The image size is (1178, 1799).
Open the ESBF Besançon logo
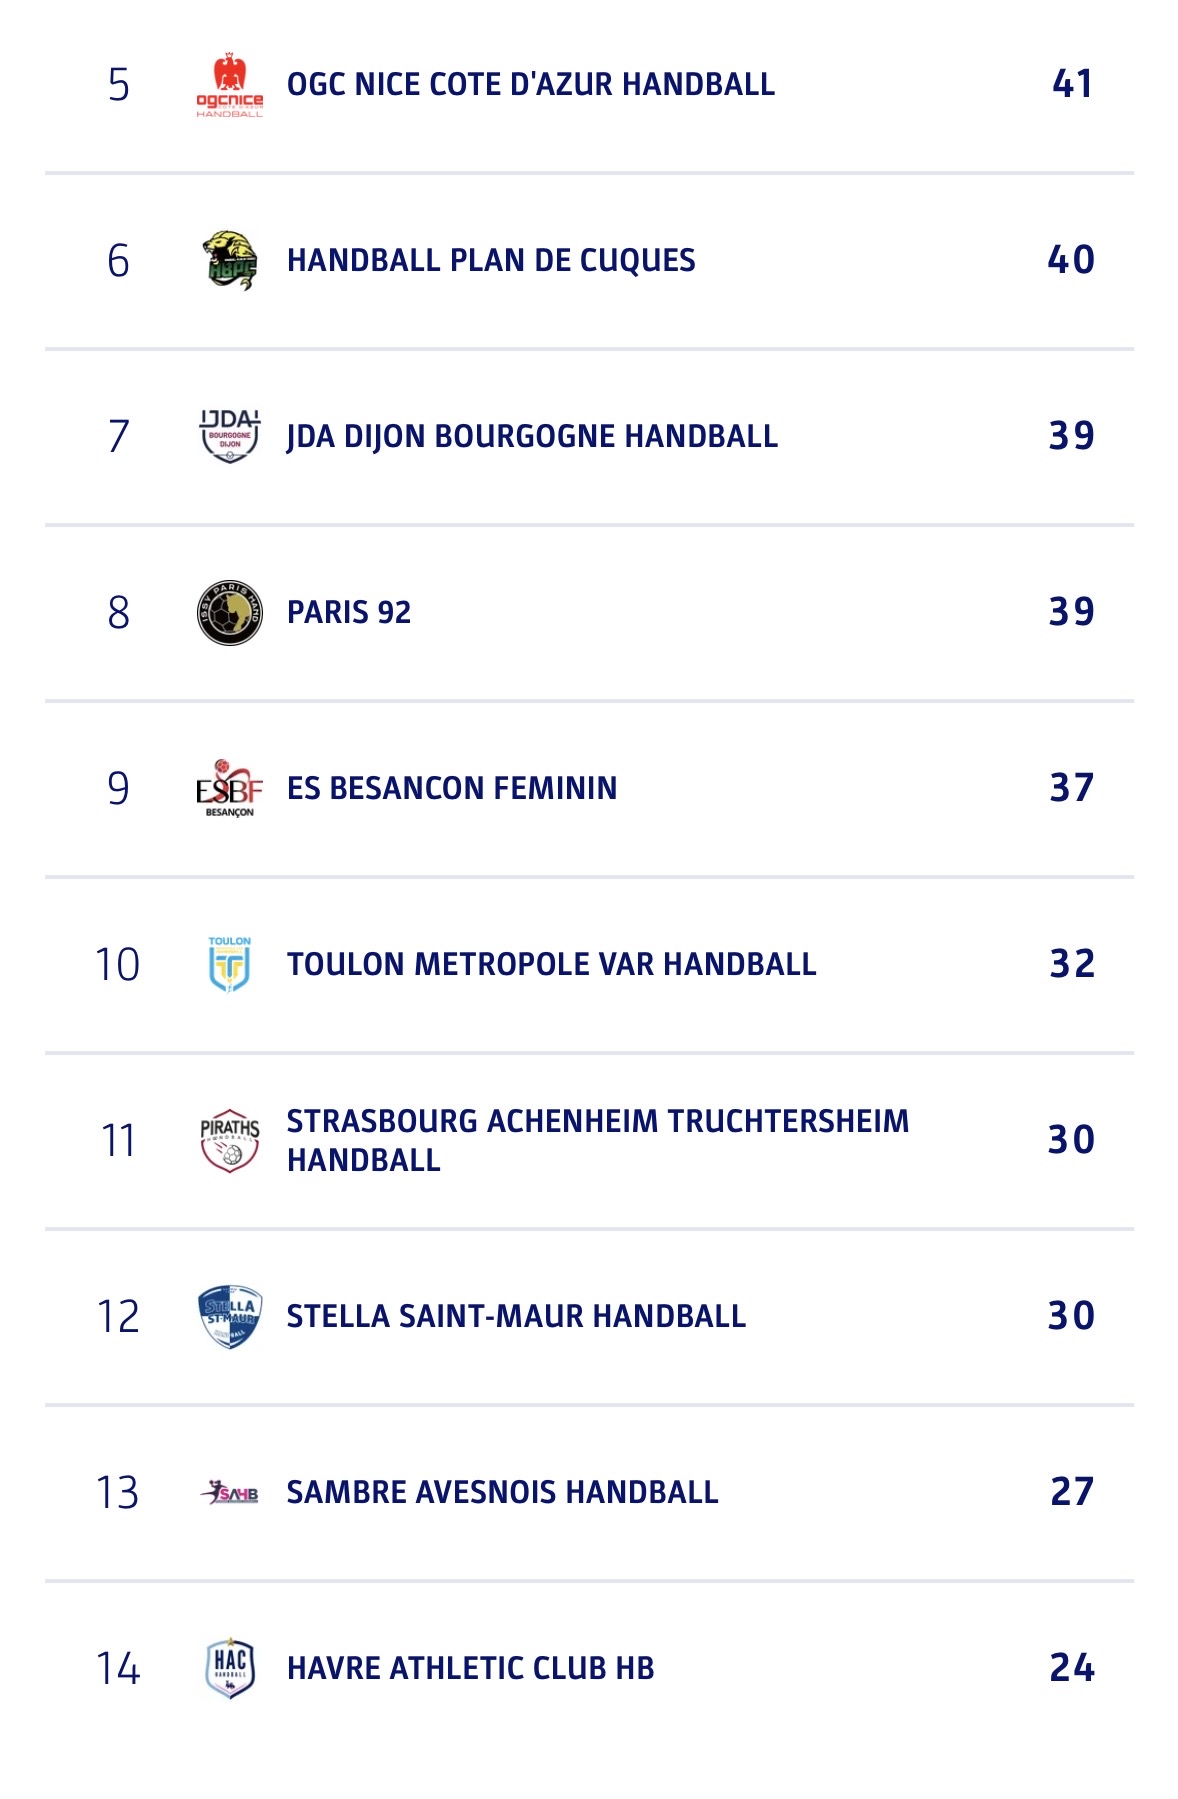[229, 788]
